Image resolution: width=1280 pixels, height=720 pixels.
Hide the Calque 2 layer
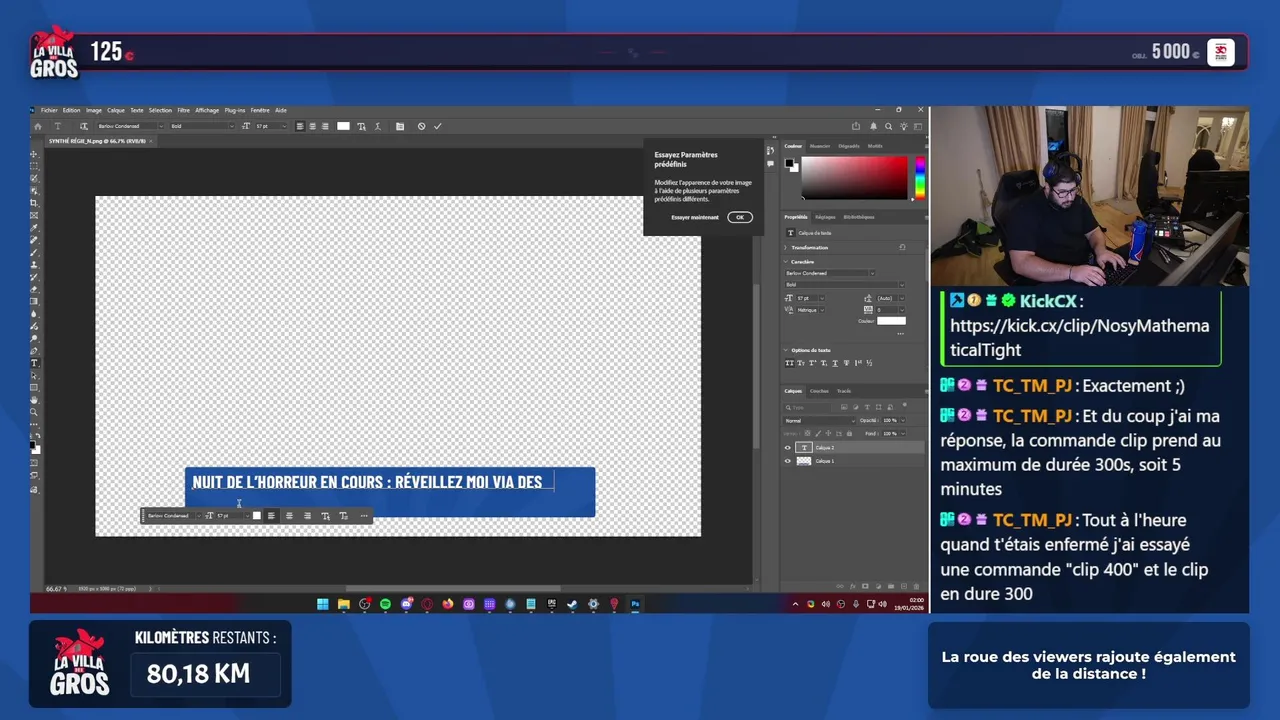click(788, 448)
